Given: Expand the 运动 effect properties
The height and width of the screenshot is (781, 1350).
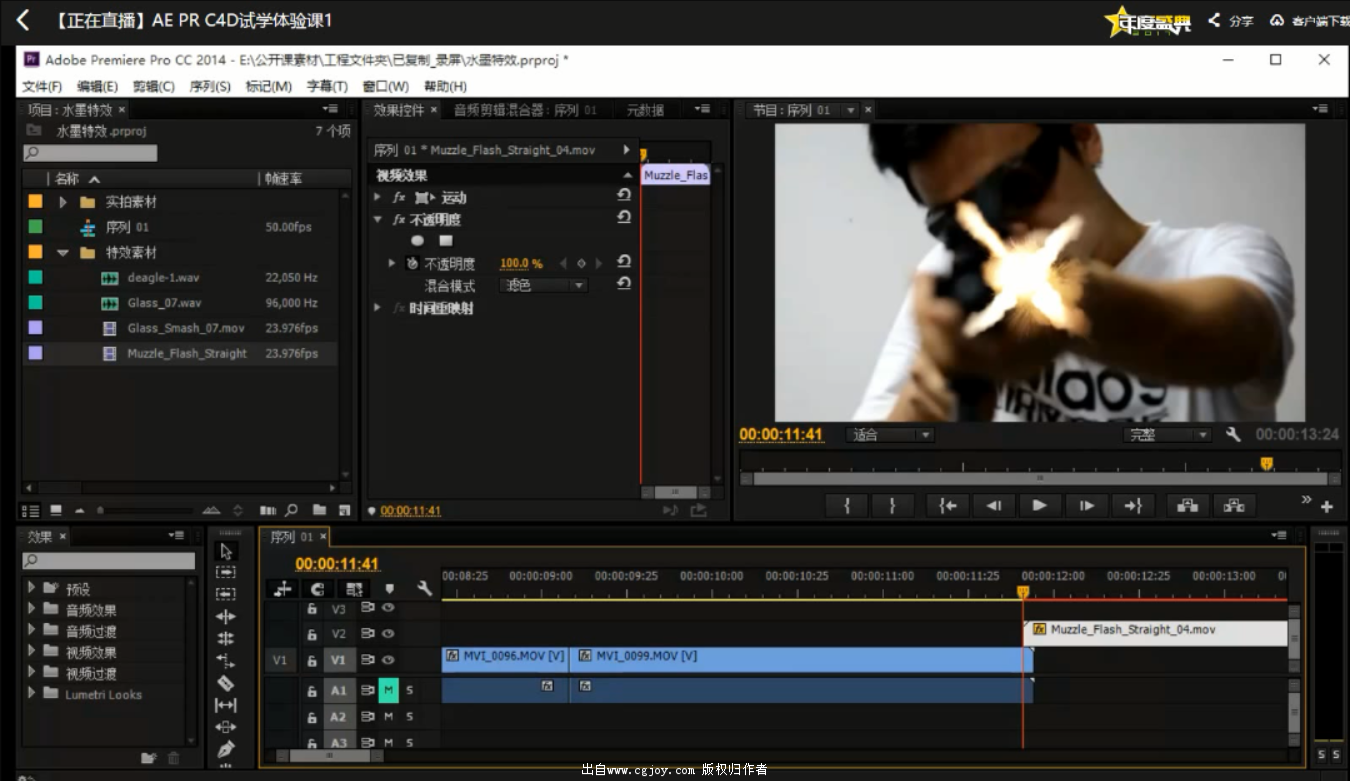Looking at the screenshot, I should coord(378,198).
